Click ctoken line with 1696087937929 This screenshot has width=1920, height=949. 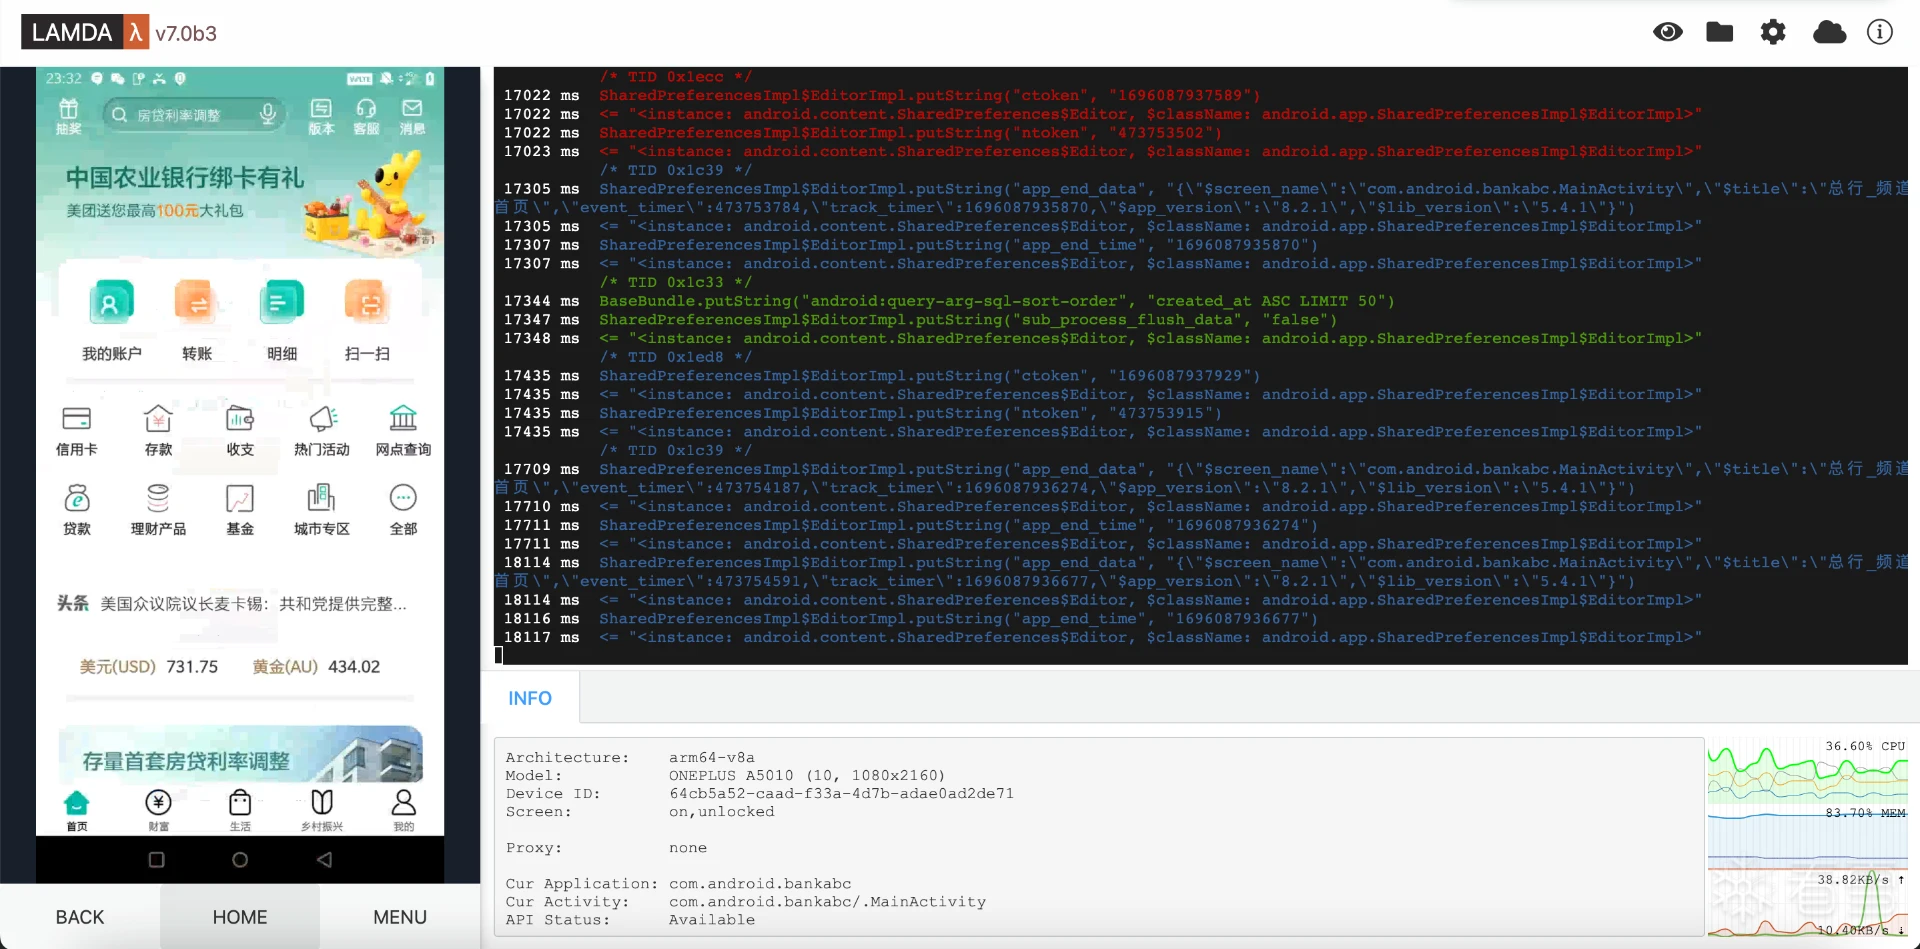pyautogui.click(x=929, y=376)
